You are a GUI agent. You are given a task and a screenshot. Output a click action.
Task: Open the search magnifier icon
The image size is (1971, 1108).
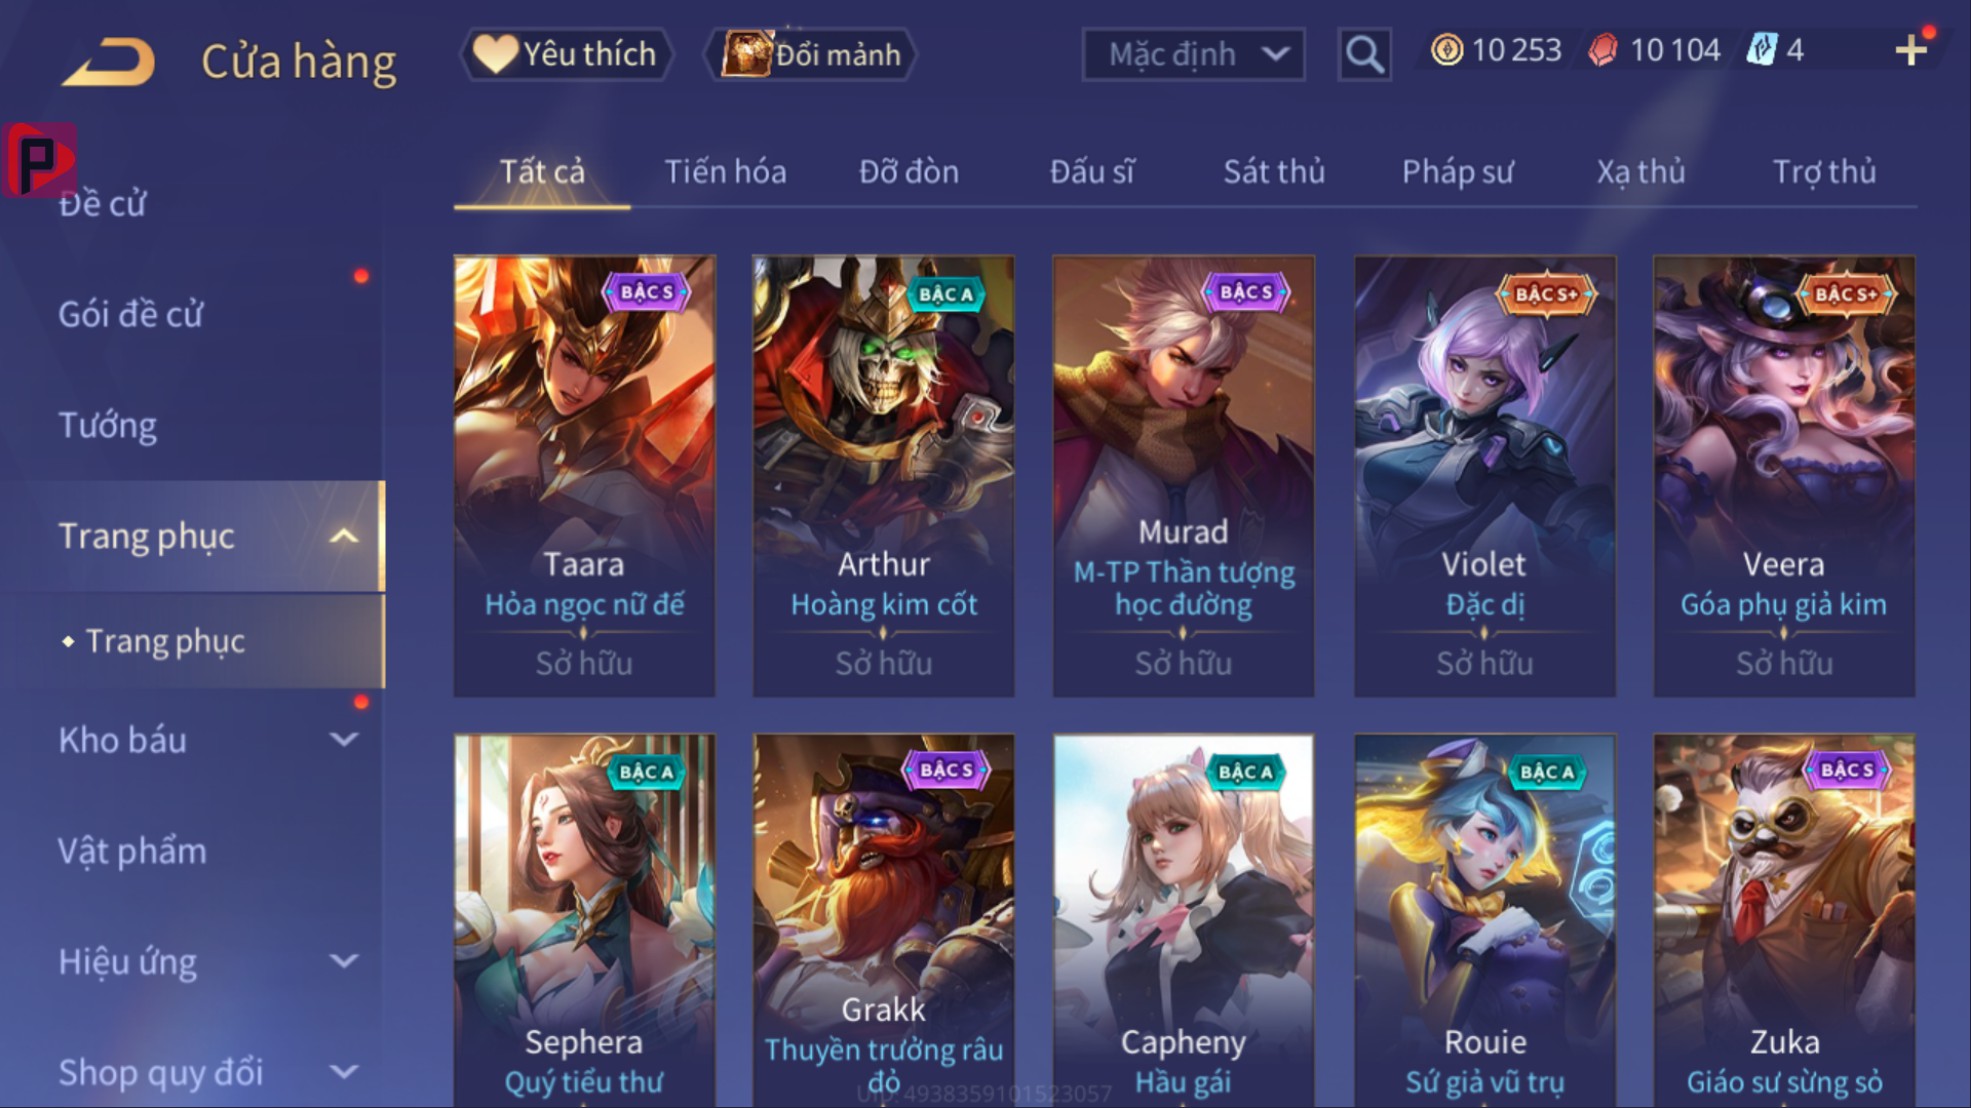[1364, 53]
